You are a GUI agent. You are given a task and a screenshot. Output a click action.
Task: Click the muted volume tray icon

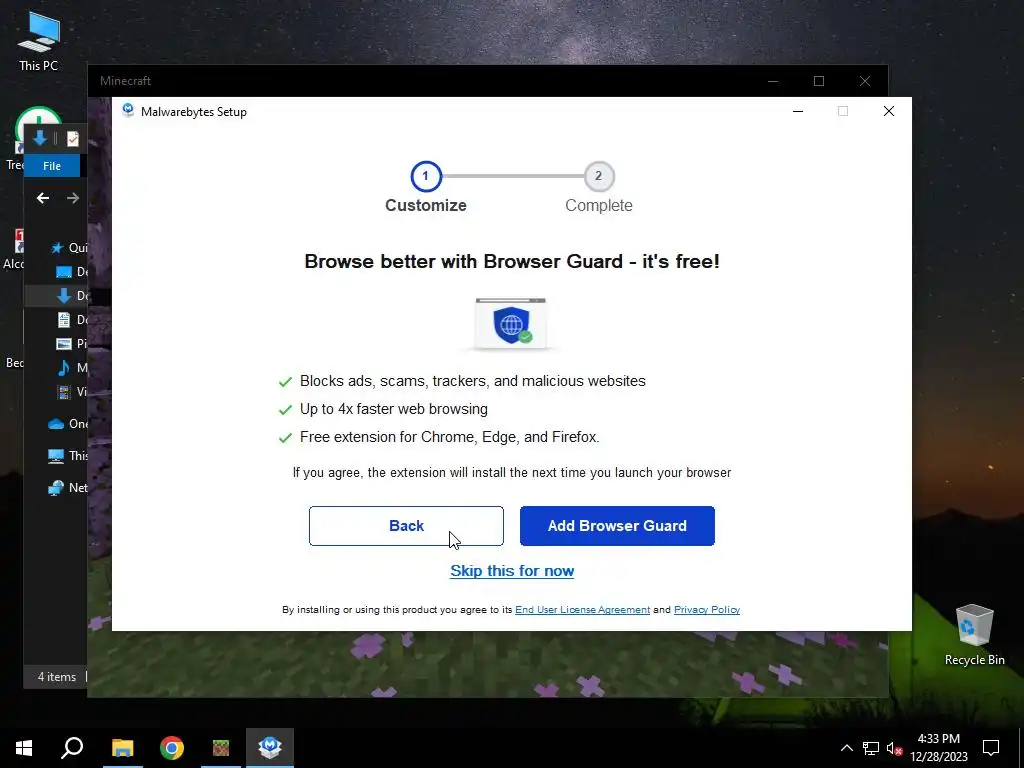pyautogui.click(x=894, y=748)
